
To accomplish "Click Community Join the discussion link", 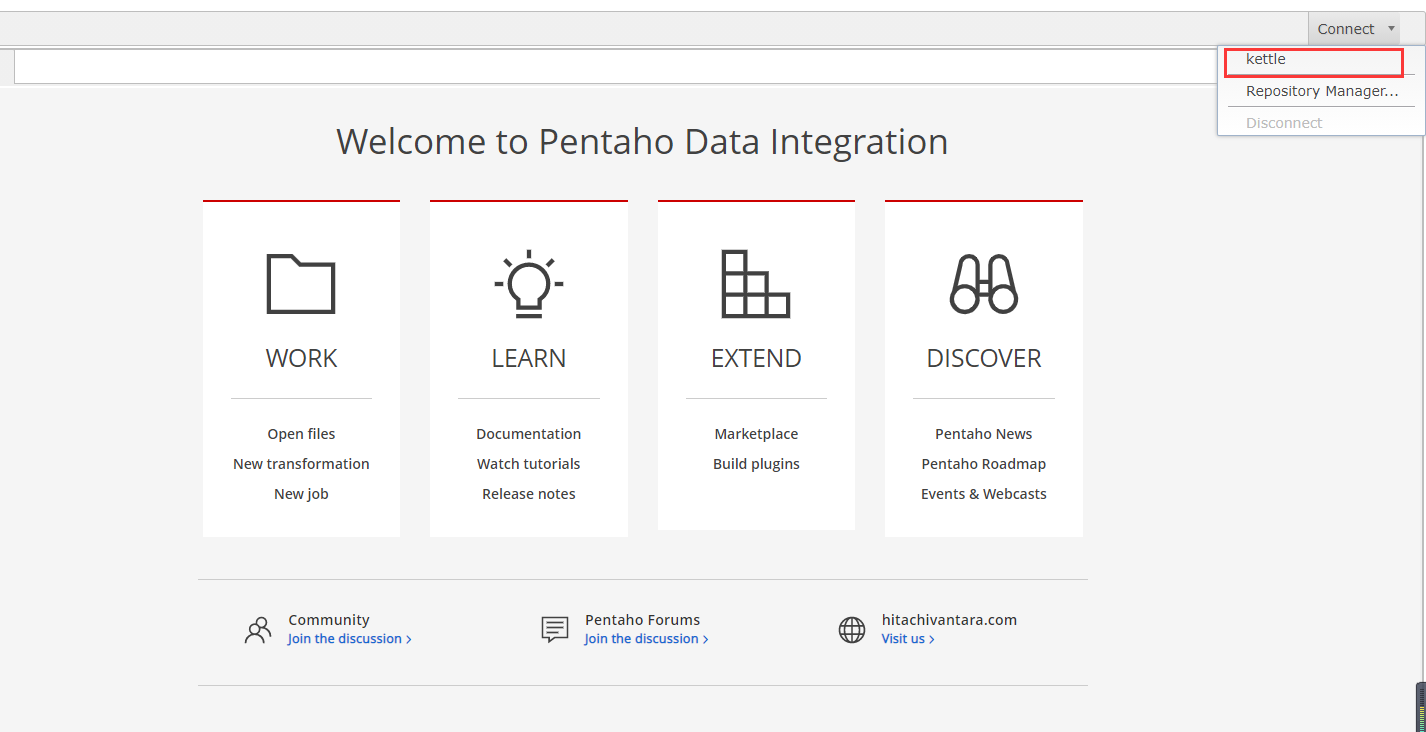I will pos(350,639).
